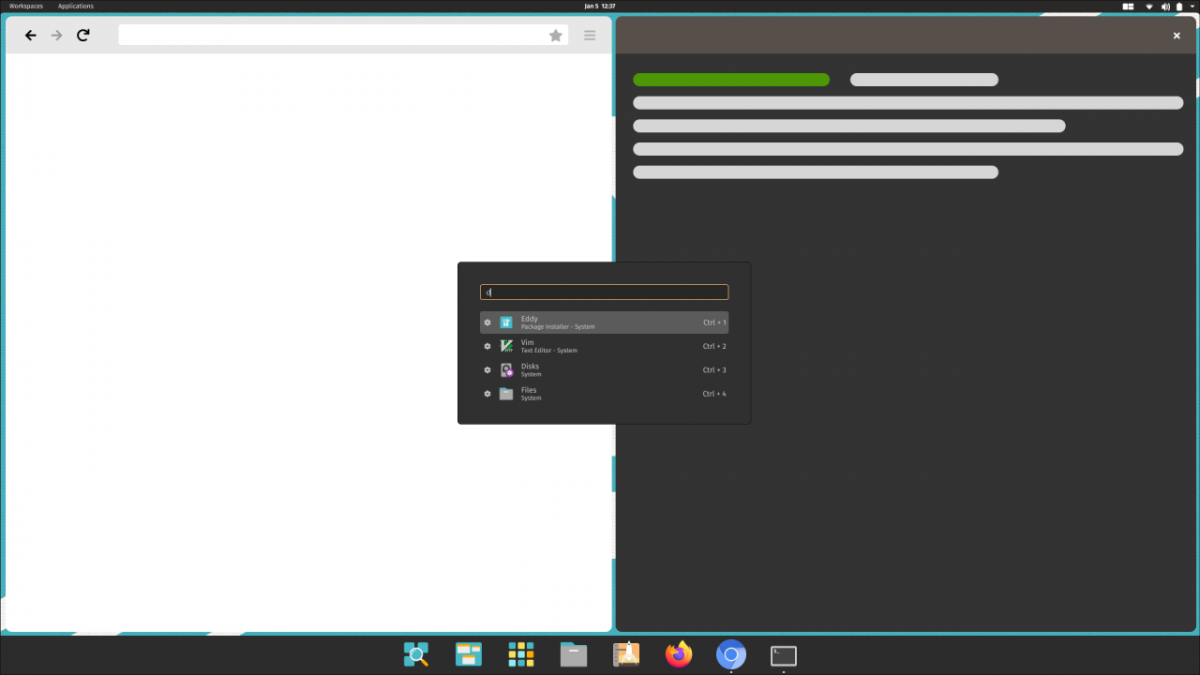Launch Chromium from the dock
Viewport: 1200px width, 675px height.
point(730,655)
